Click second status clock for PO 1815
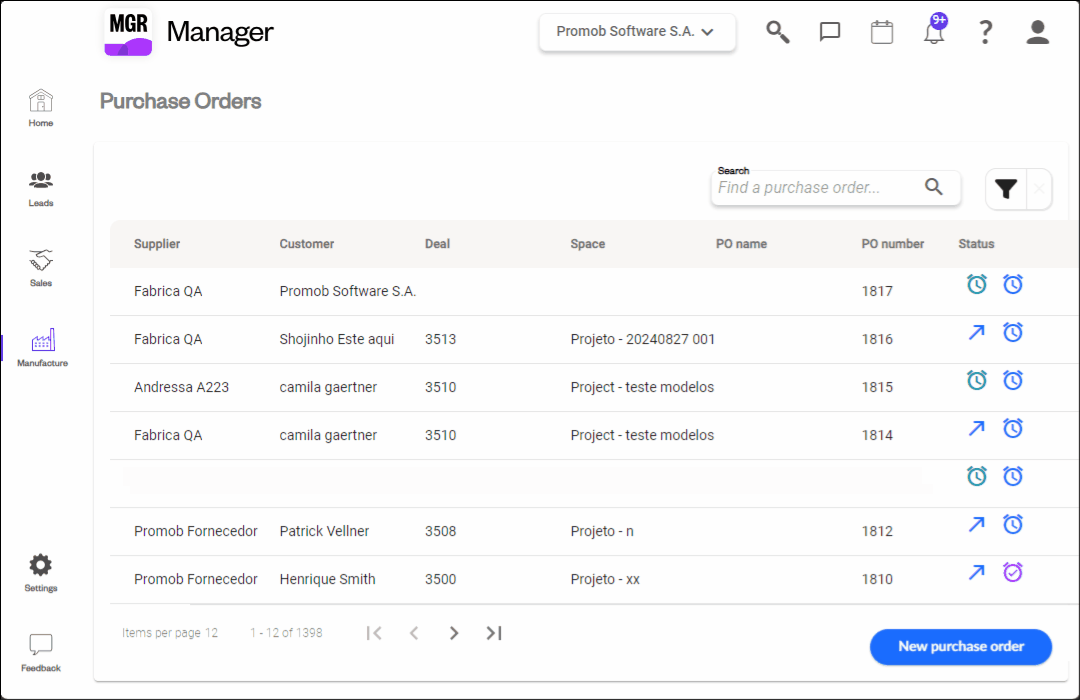Screen dimensions: 1080x700 tap(1012, 380)
